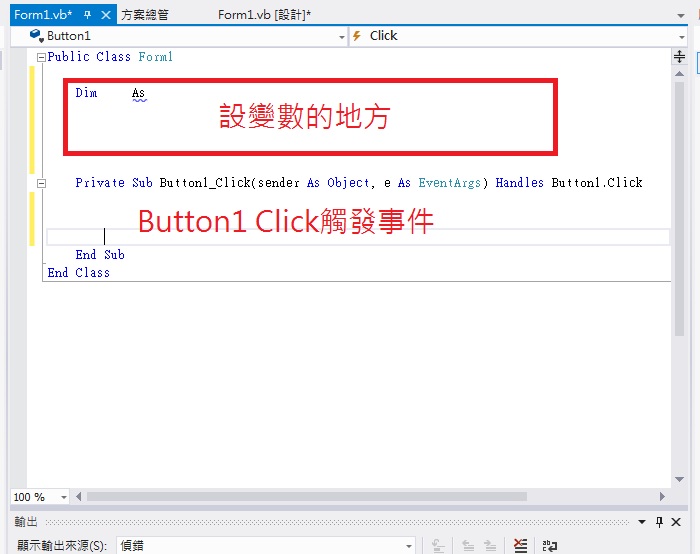Click Button1_Click in the Sub declaration

(x=205, y=183)
